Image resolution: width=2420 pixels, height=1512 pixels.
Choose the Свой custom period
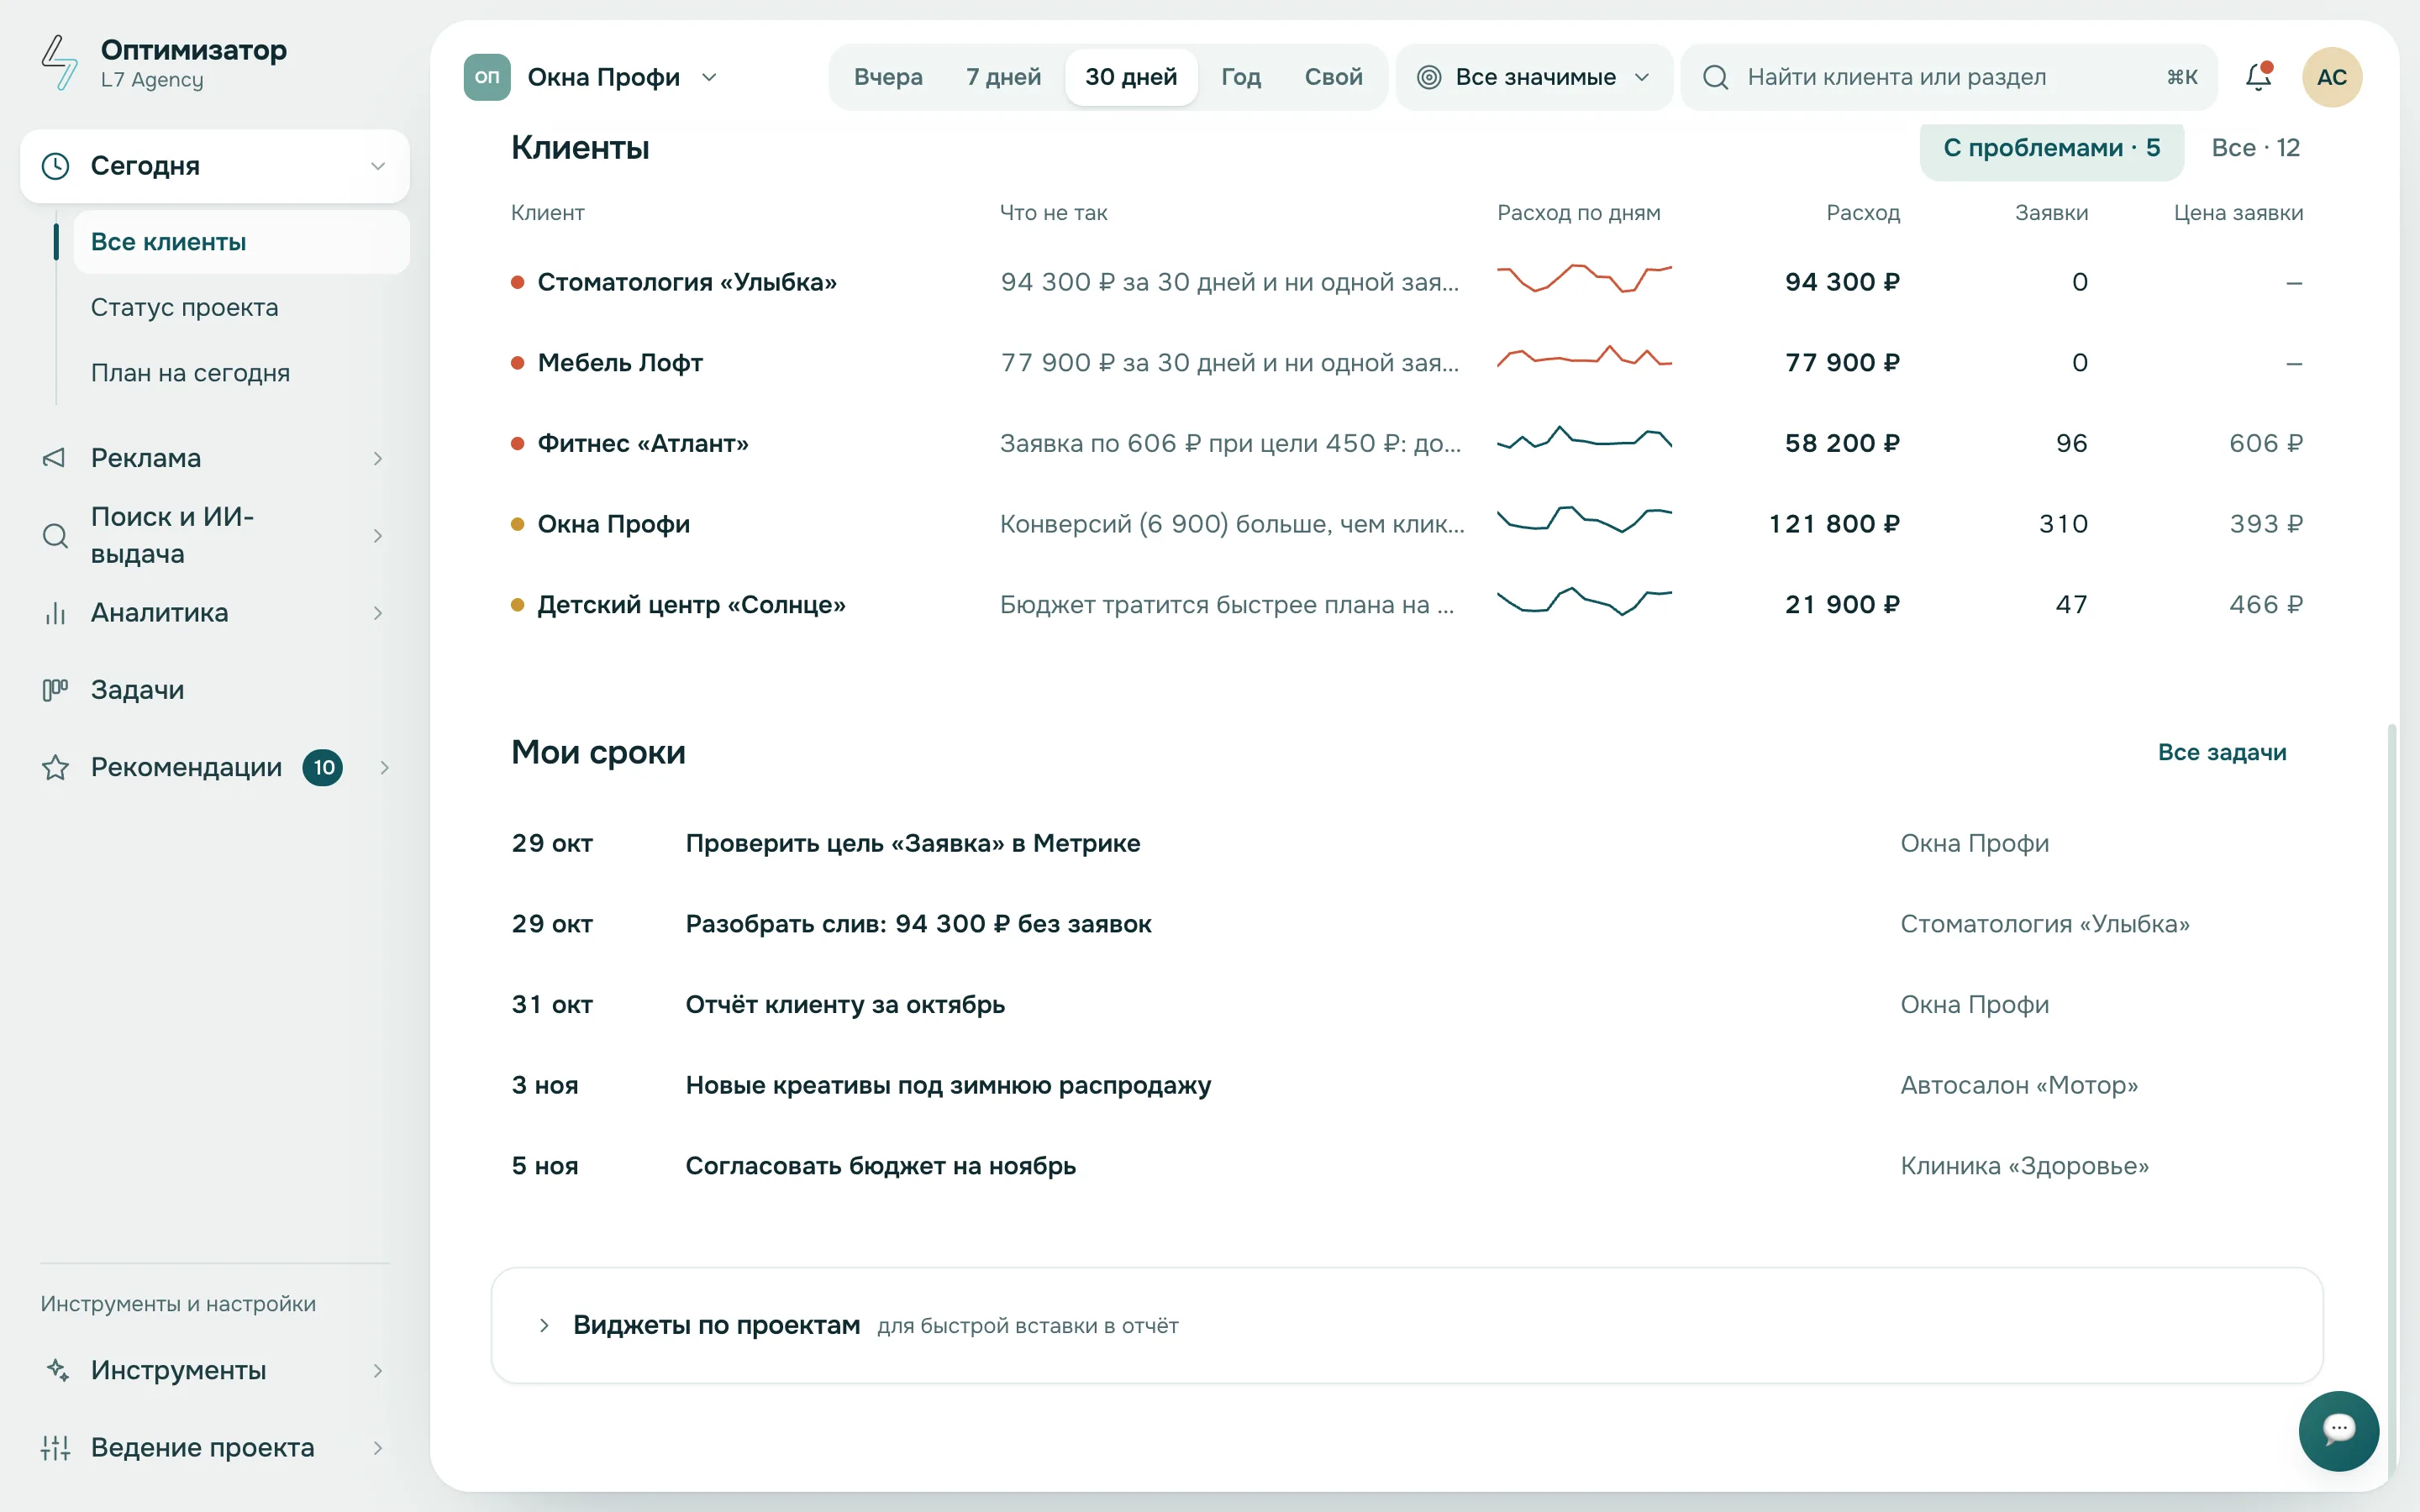coord(1333,77)
